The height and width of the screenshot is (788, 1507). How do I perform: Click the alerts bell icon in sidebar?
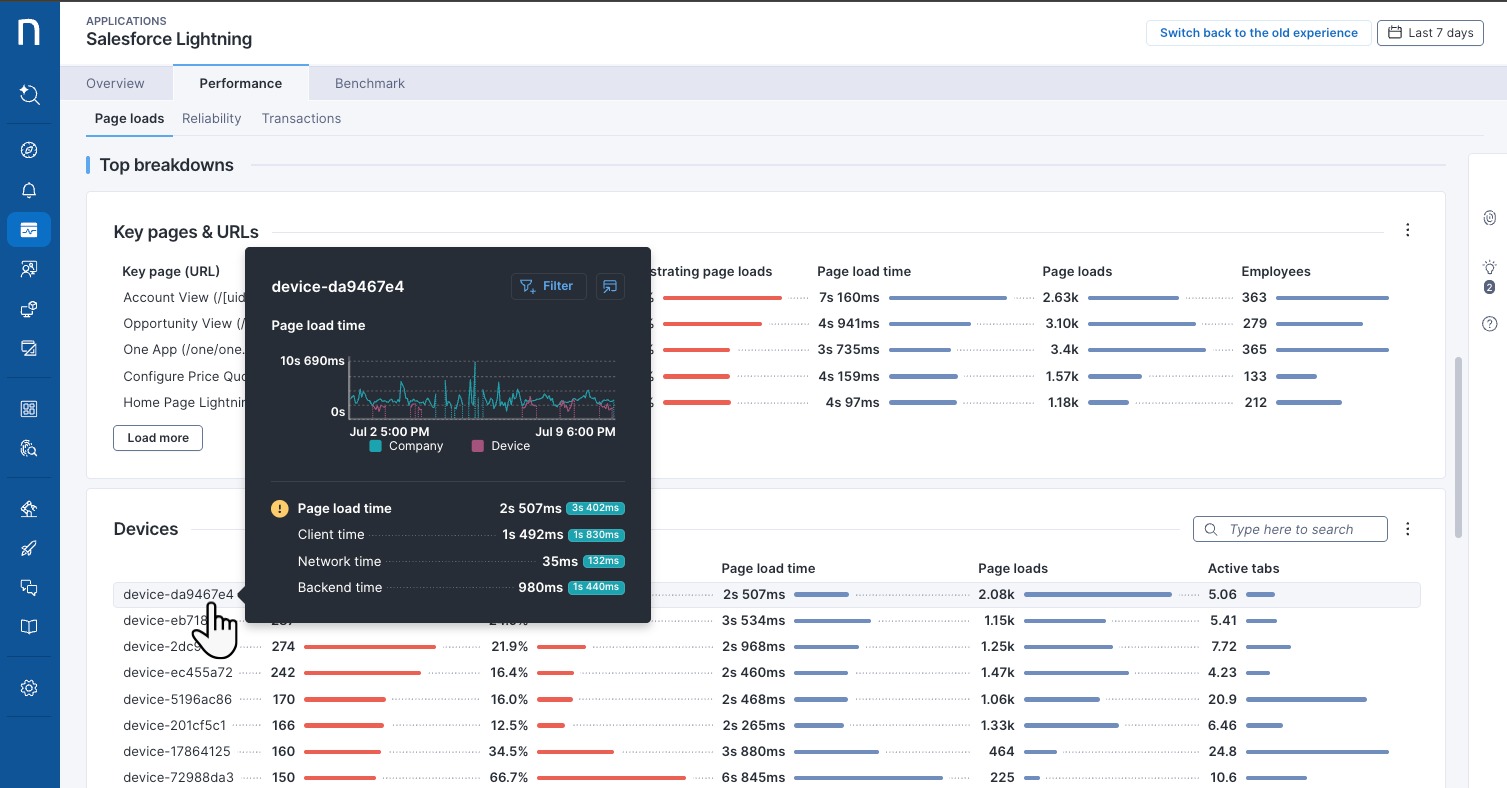29,190
